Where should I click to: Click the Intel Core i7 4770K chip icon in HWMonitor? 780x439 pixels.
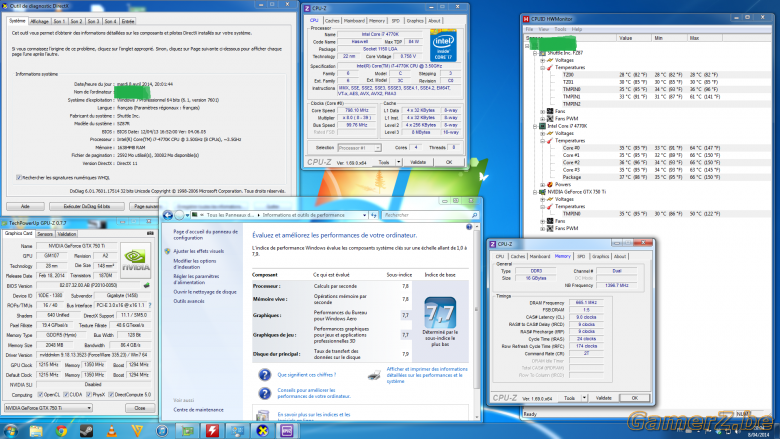click(x=543, y=126)
